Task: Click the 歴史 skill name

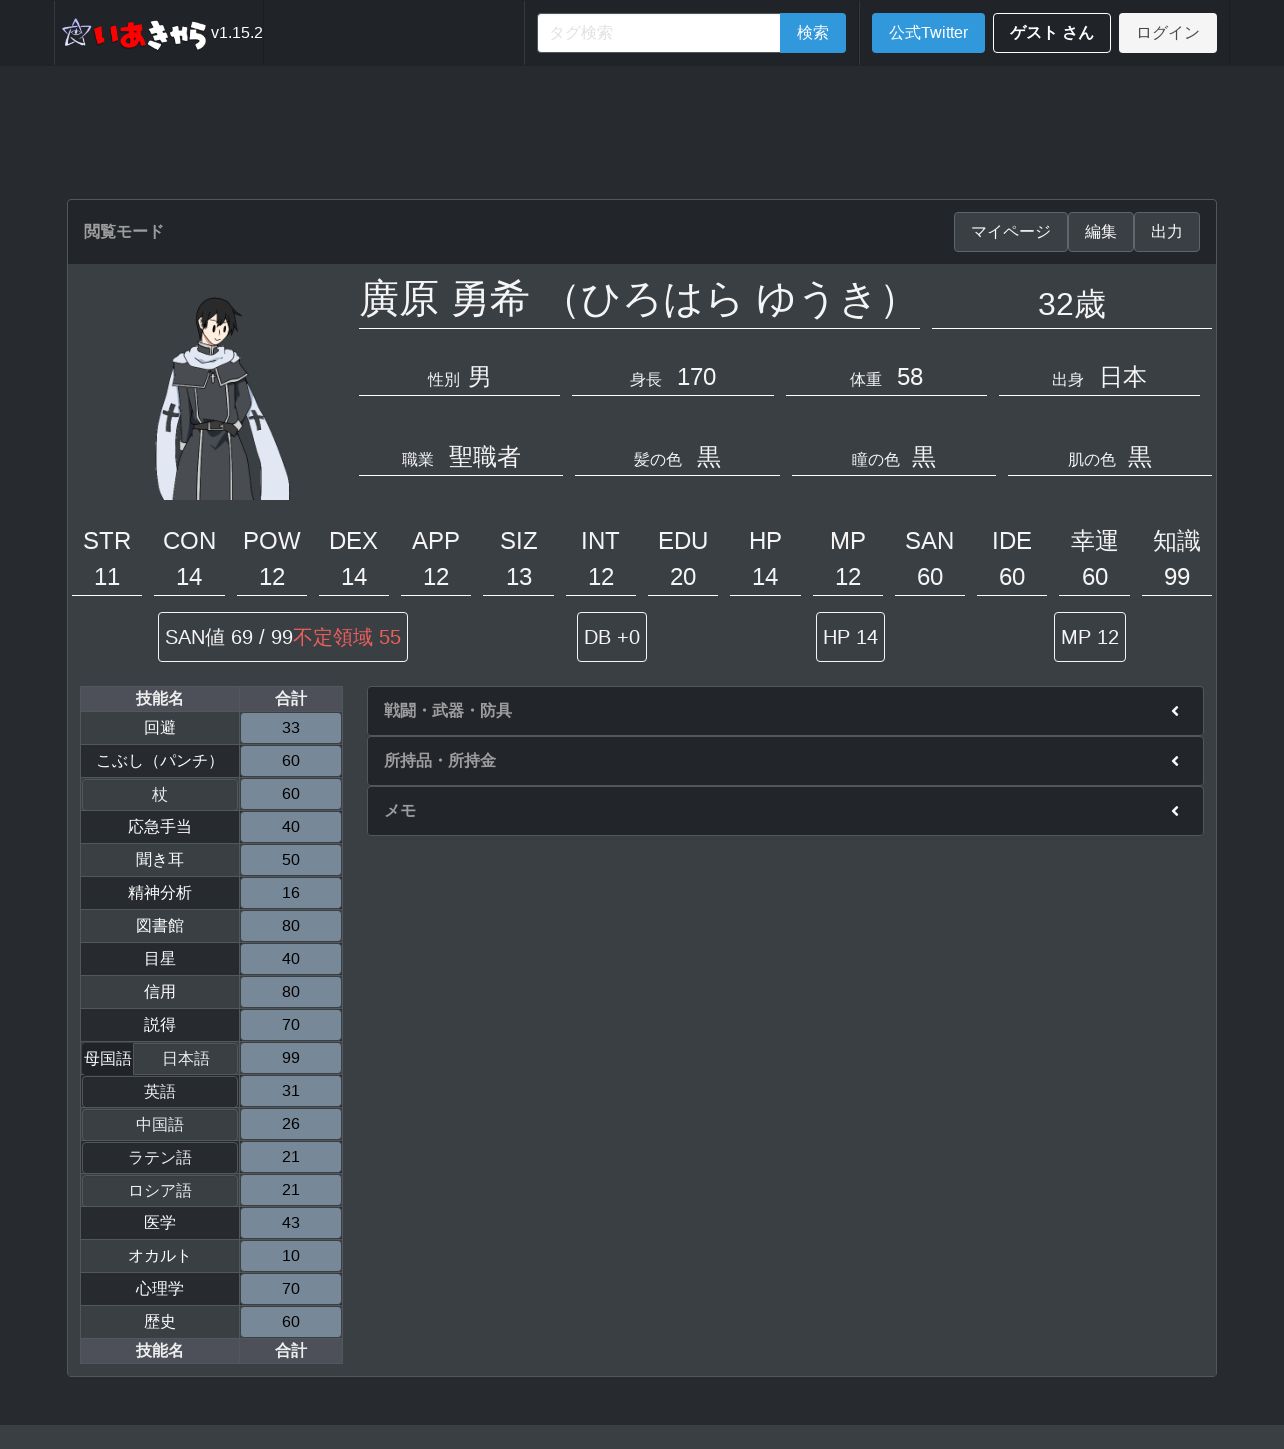Action: [x=160, y=1322]
